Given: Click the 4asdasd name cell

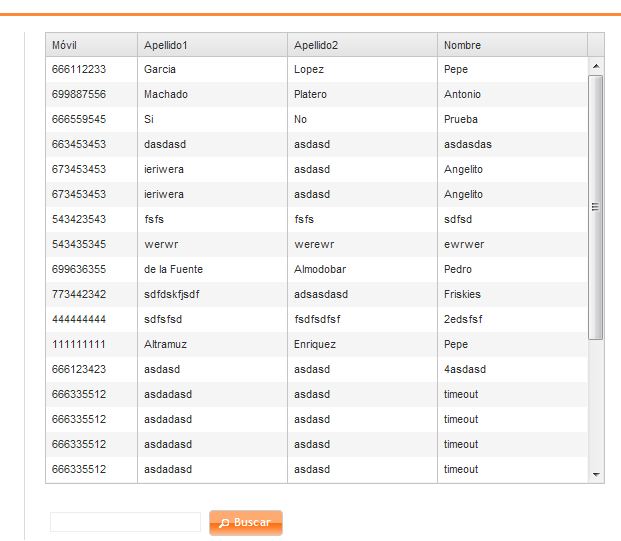Looking at the screenshot, I should (x=512, y=369).
